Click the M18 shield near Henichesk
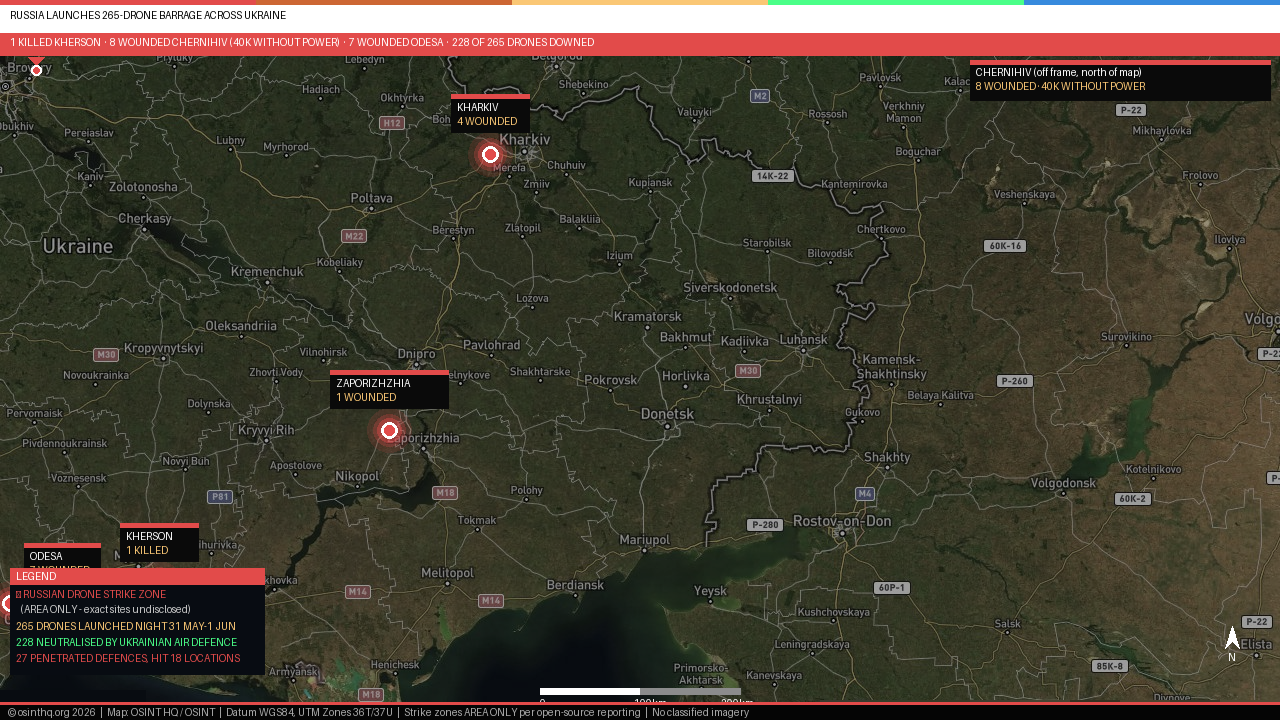This screenshot has width=1280, height=720. [x=371, y=694]
